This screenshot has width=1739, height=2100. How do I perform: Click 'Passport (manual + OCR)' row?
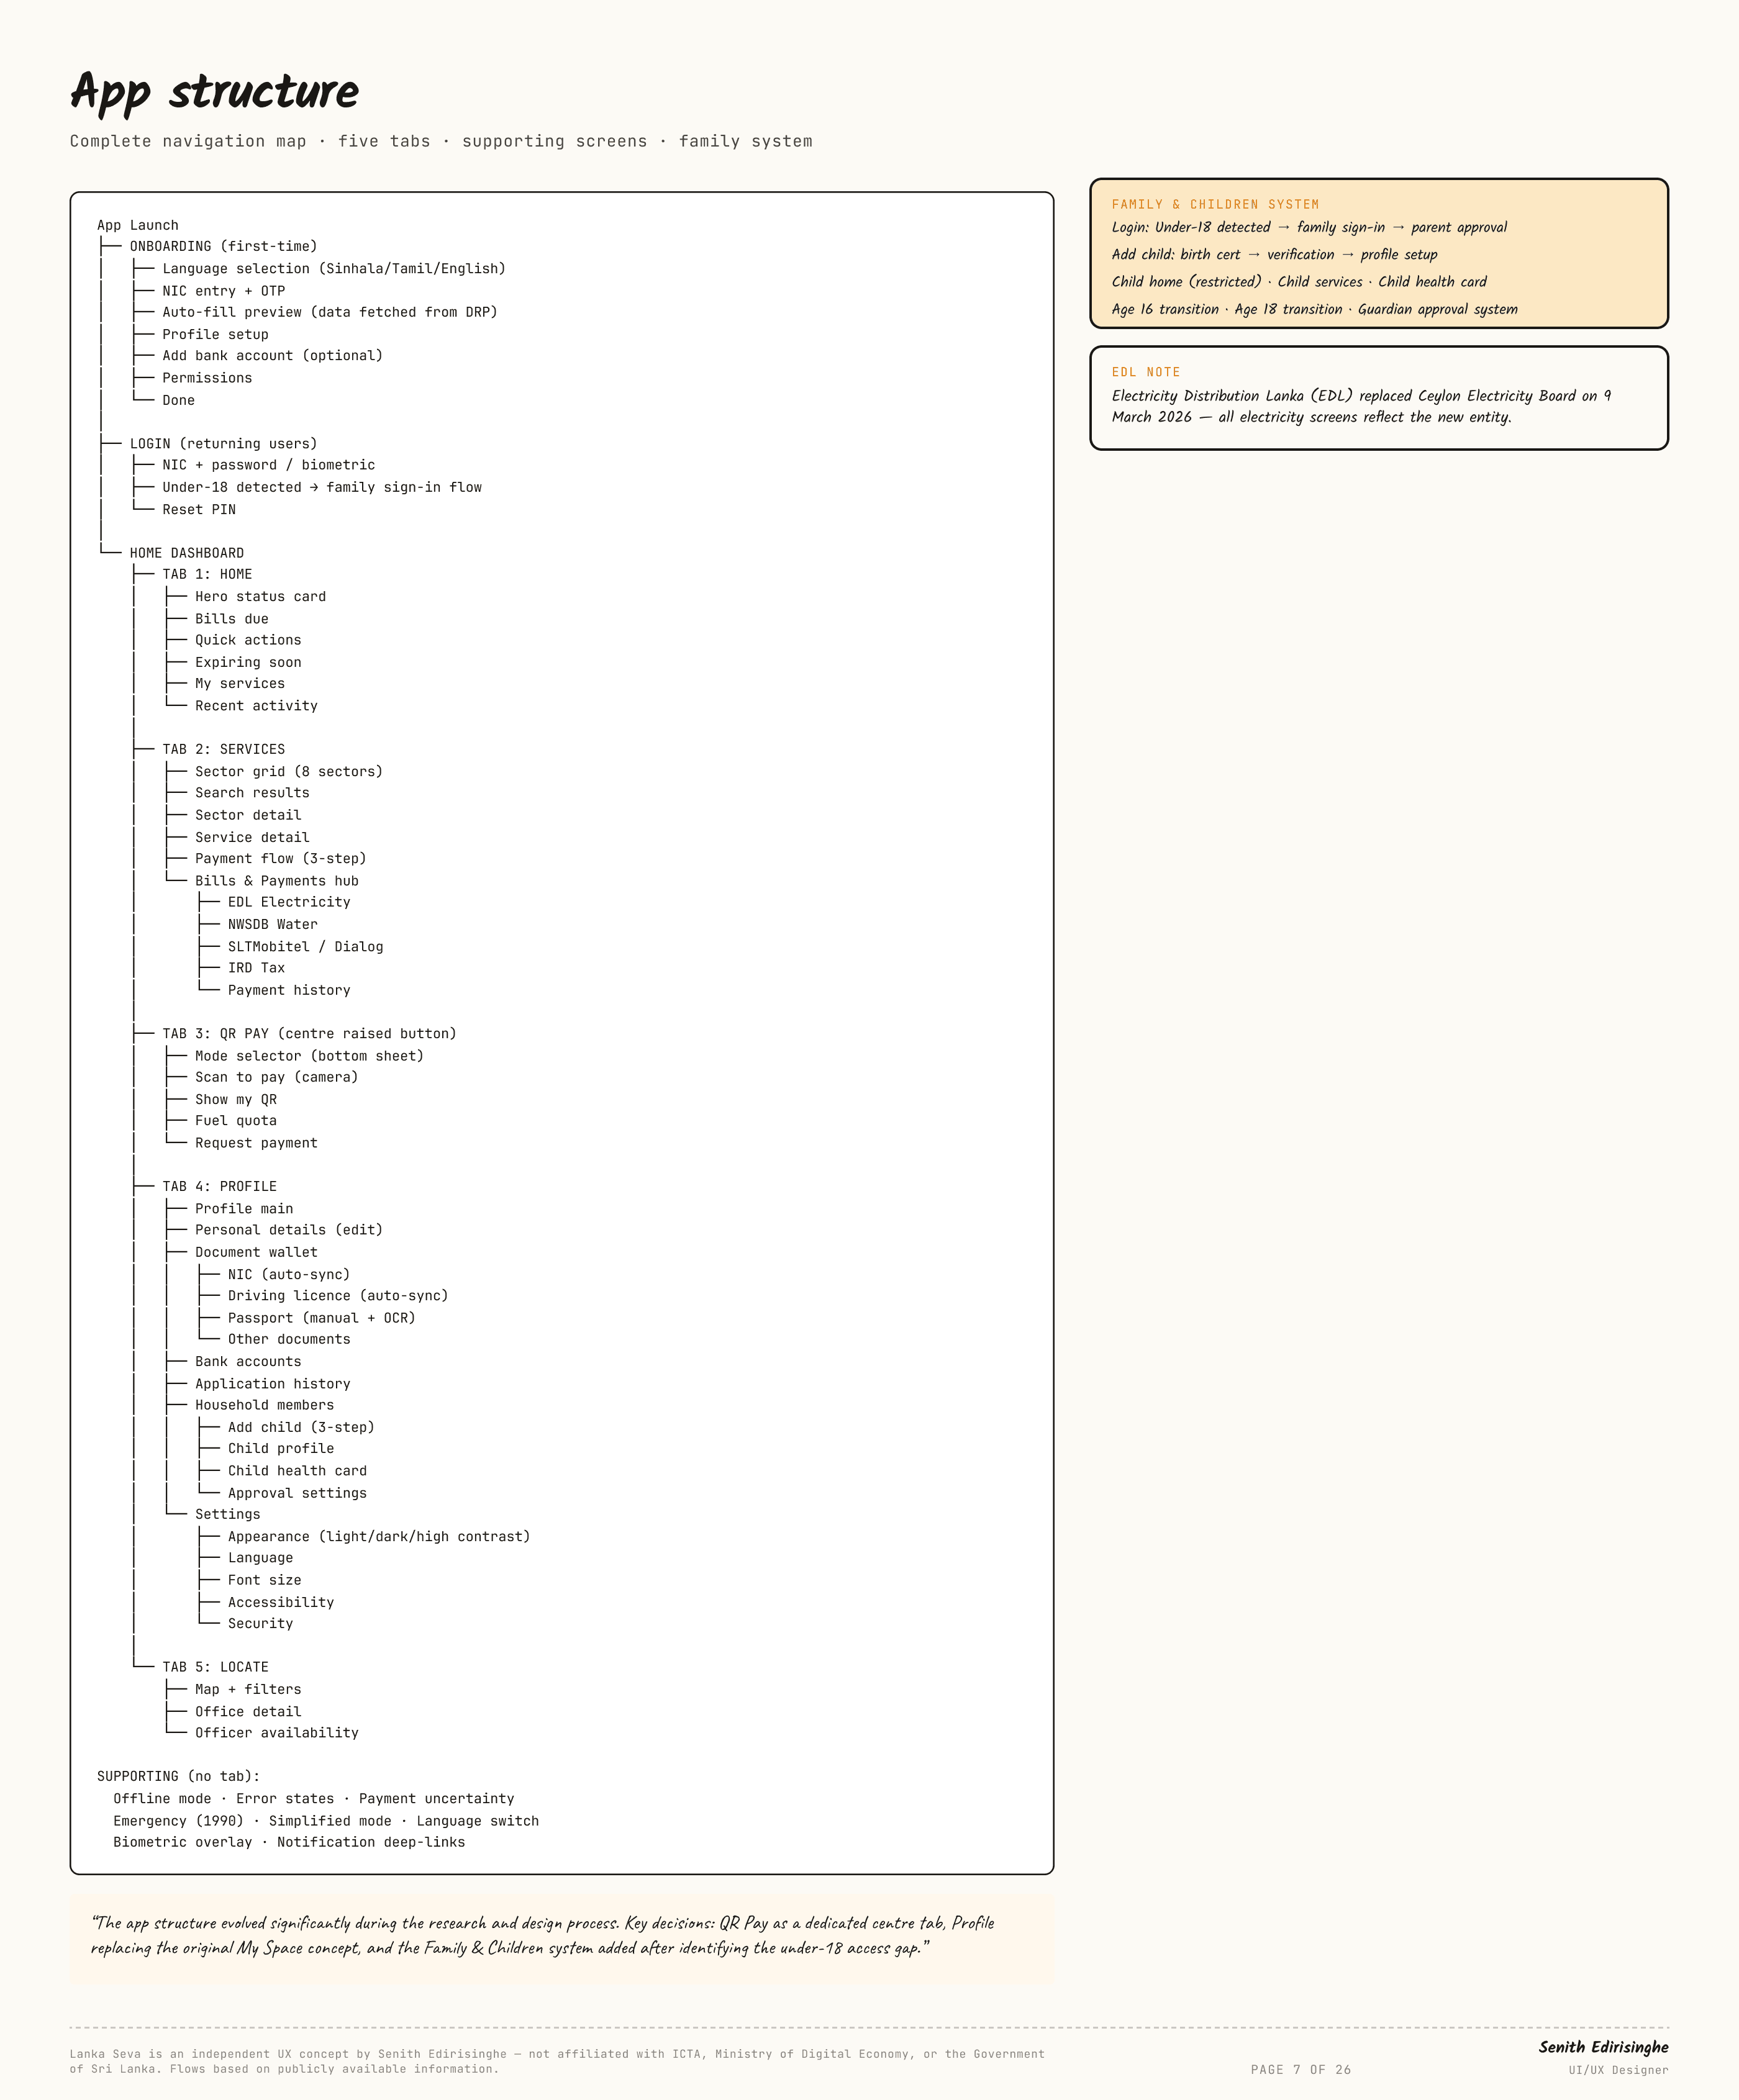[322, 1317]
